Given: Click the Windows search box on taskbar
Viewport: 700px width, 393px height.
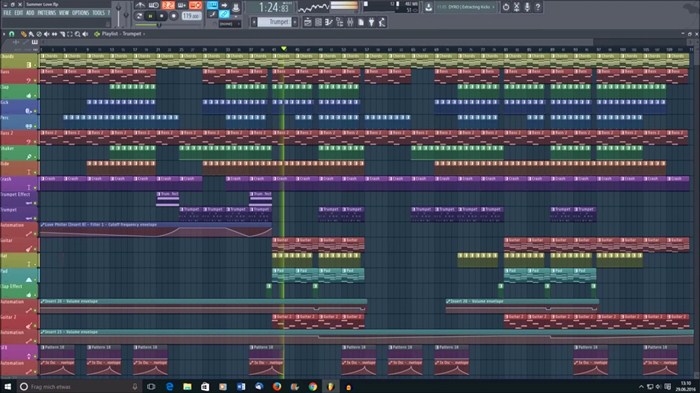Looking at the screenshot, I should tap(80, 387).
